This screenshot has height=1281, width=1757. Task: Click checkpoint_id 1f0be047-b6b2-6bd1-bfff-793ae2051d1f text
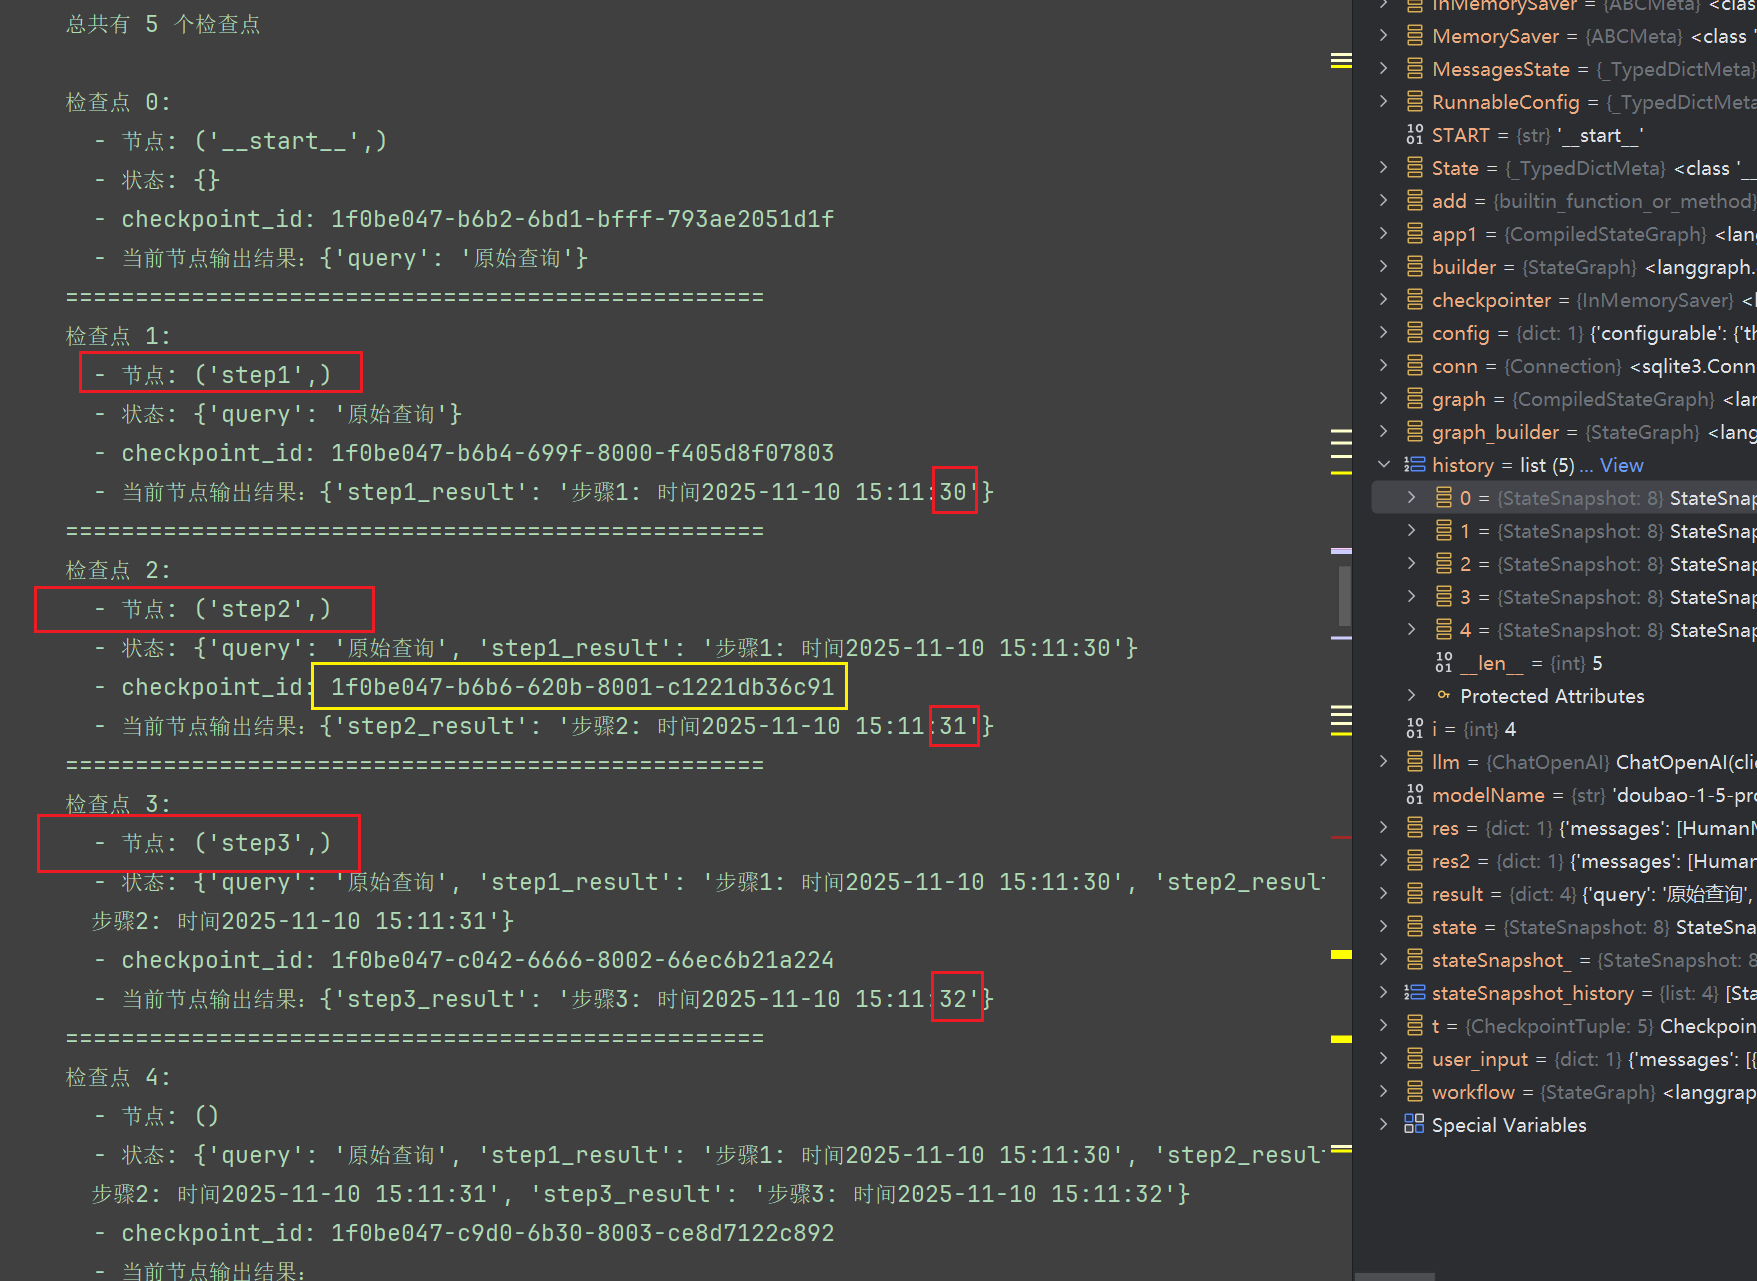(x=582, y=219)
